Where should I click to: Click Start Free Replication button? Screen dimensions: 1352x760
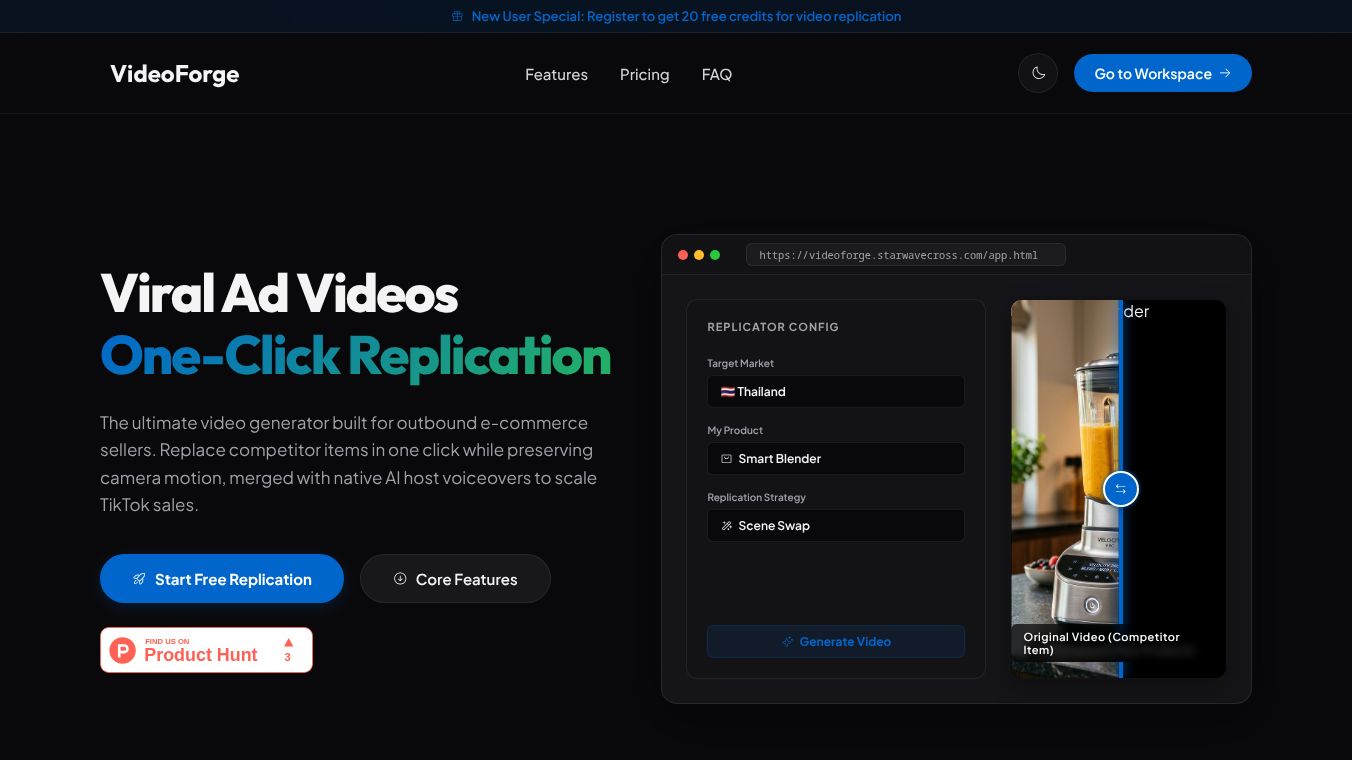(x=222, y=579)
